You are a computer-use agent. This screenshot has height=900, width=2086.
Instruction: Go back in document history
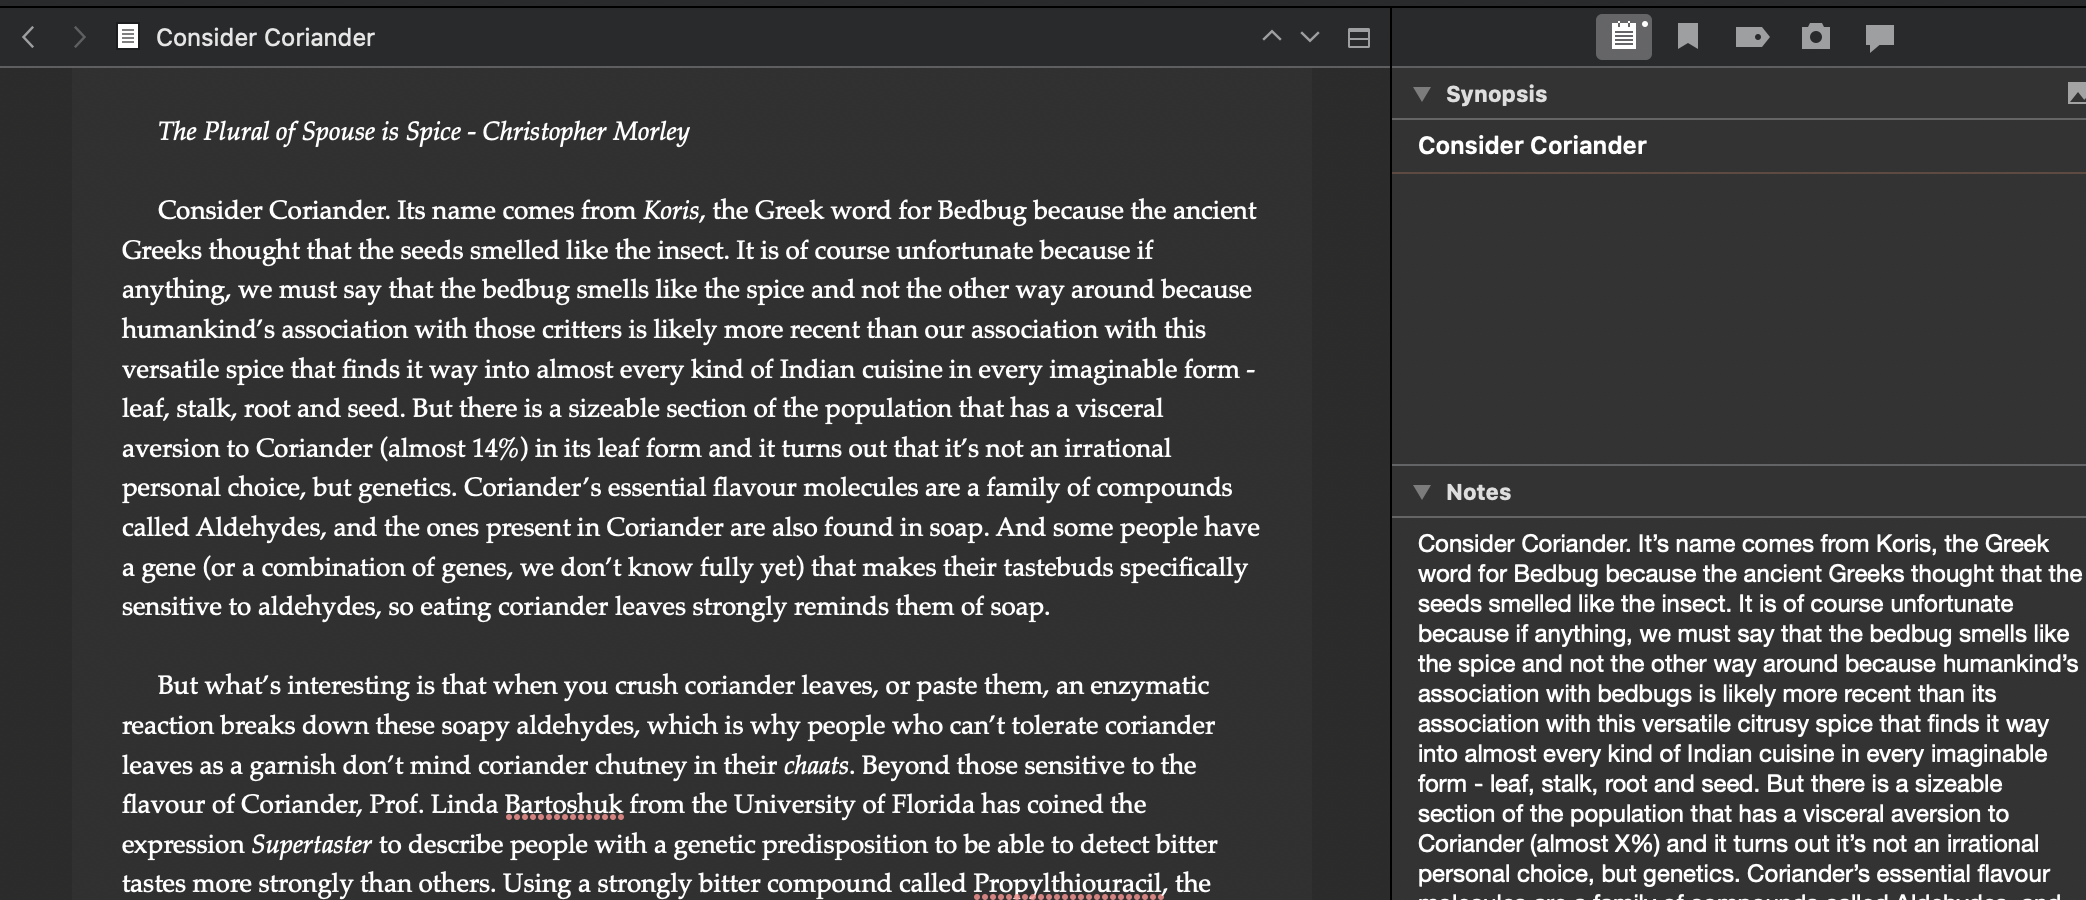coord(29,38)
